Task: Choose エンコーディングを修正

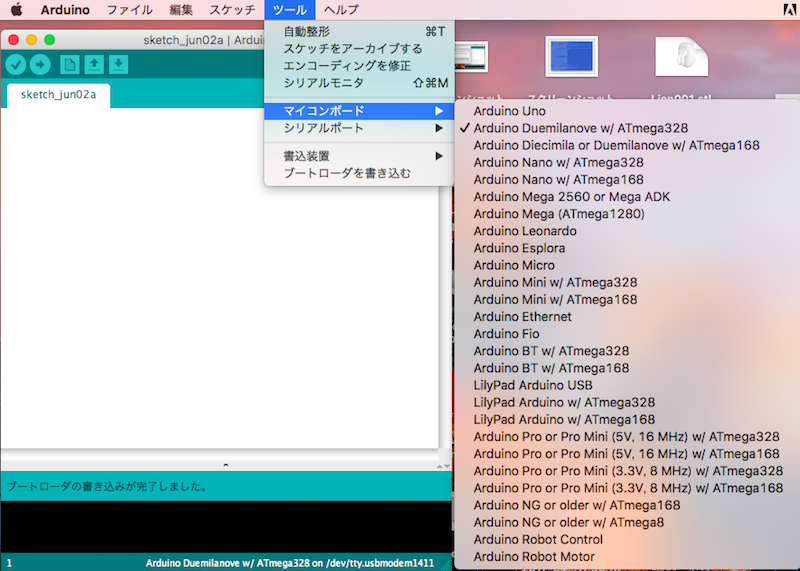Action: (359, 66)
